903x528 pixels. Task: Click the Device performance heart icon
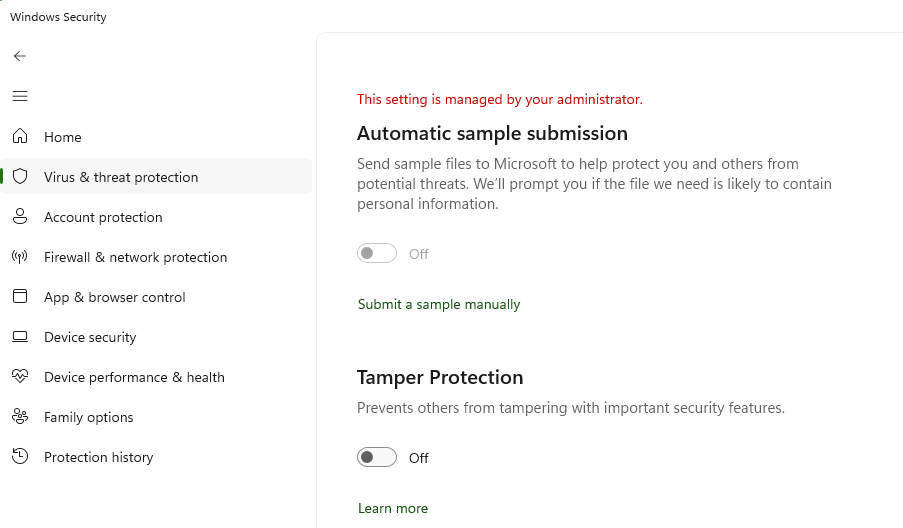coord(20,377)
